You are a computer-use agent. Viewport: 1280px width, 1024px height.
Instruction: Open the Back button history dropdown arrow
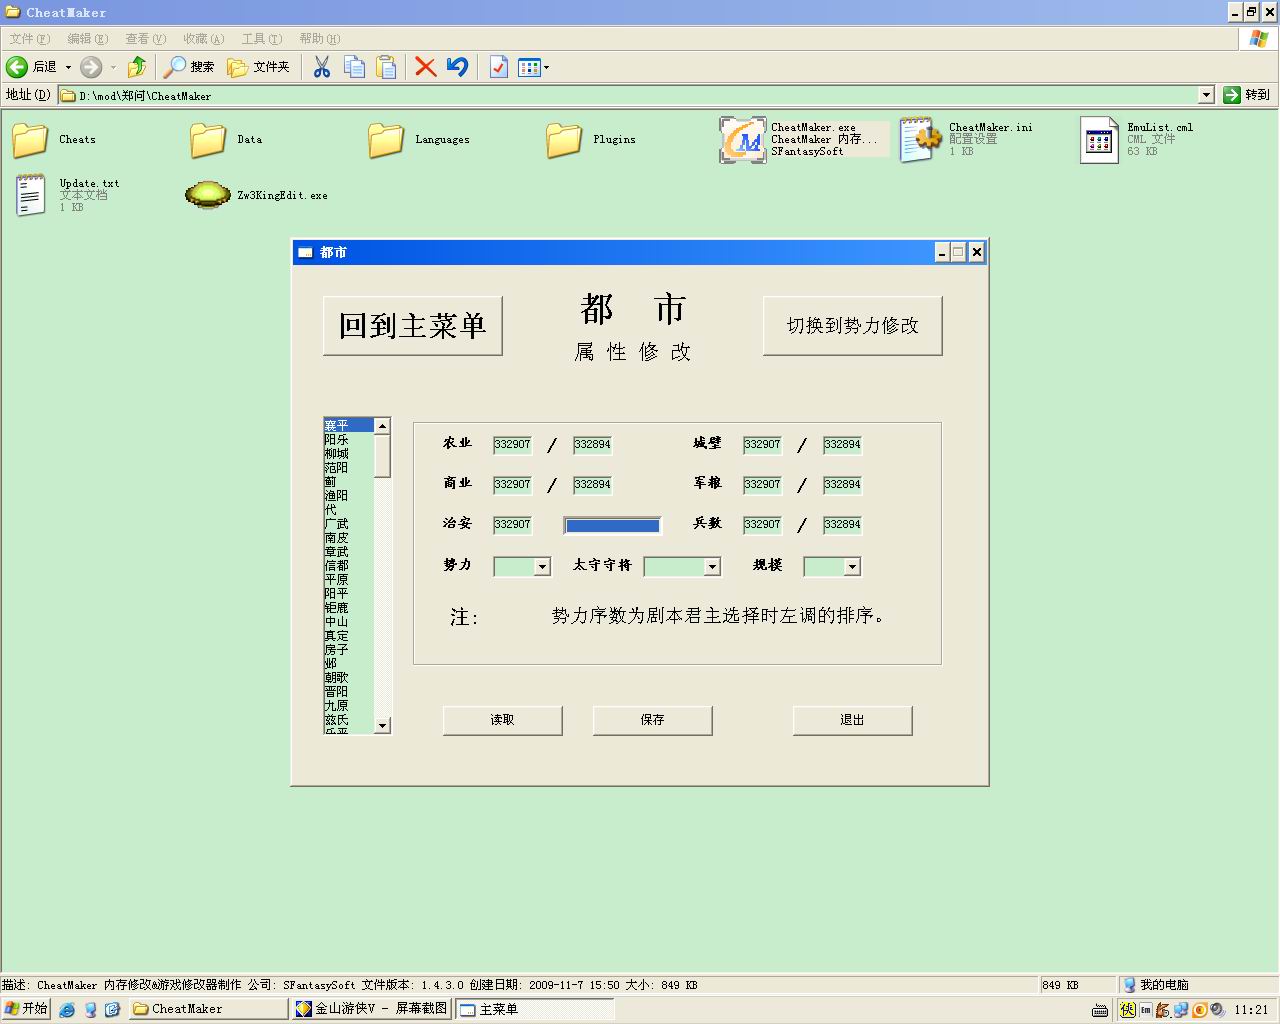coord(68,67)
